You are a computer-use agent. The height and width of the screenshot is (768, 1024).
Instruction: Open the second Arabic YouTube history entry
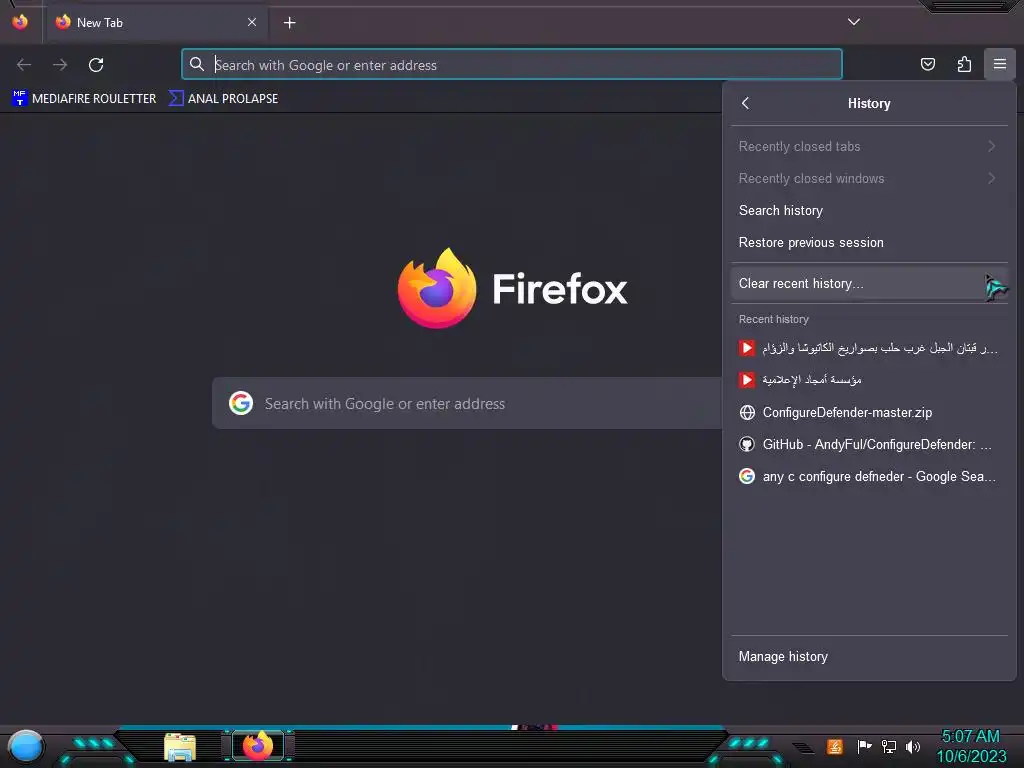click(869, 380)
